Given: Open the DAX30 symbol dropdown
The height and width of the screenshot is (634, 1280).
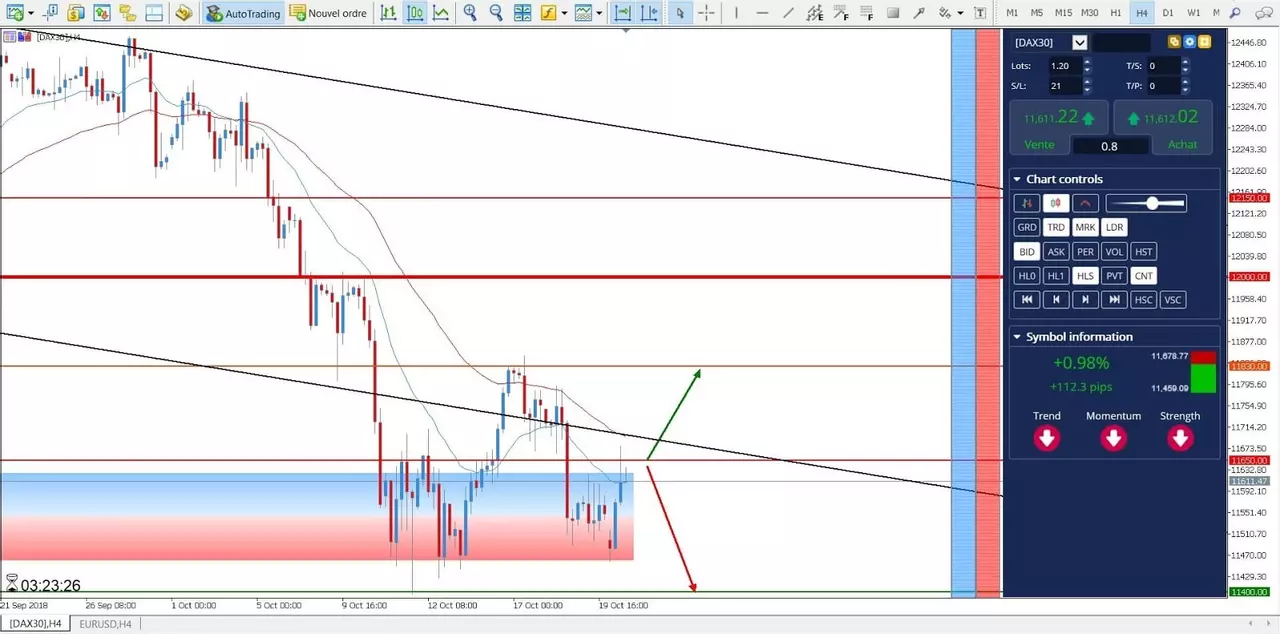Looking at the screenshot, I should click(x=1079, y=42).
